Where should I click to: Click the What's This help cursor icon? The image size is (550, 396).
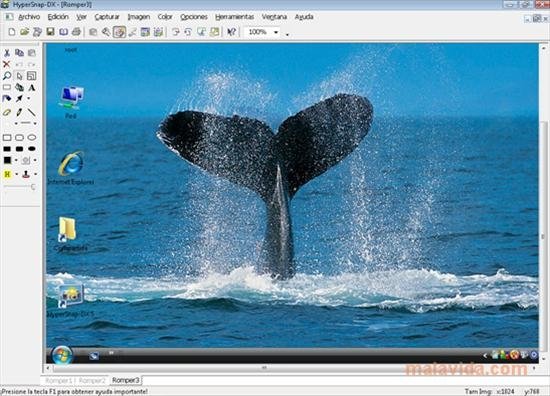pos(231,32)
